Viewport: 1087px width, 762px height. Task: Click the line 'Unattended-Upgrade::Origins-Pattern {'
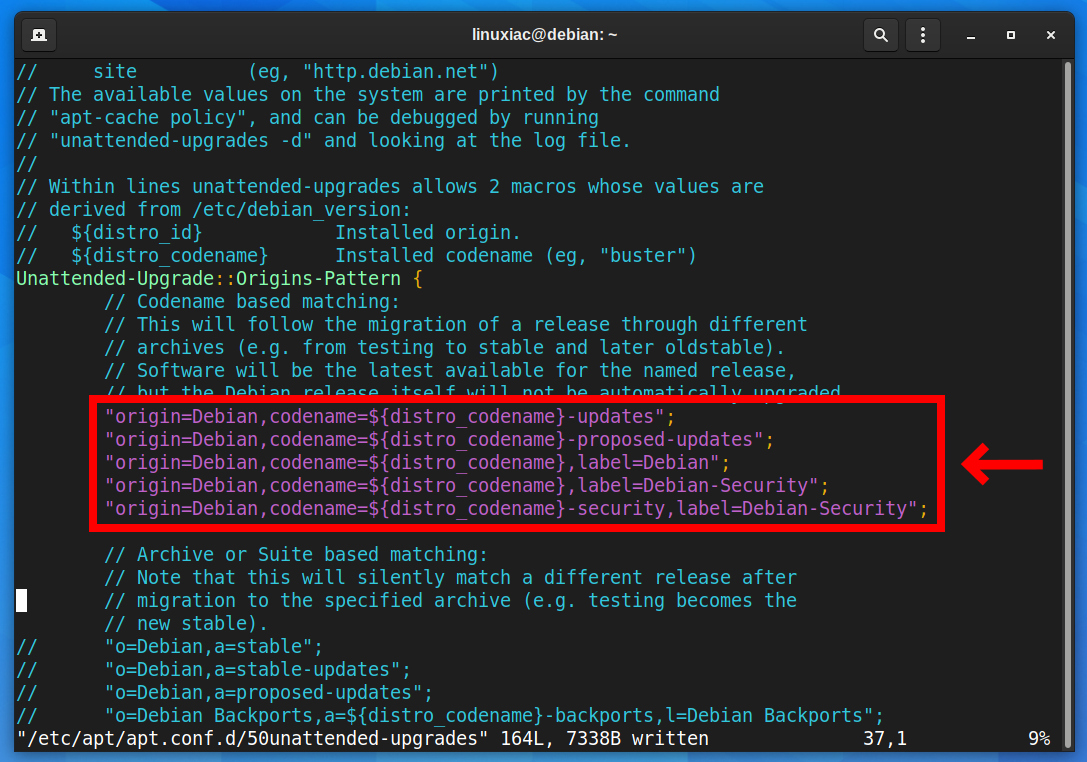219,279
